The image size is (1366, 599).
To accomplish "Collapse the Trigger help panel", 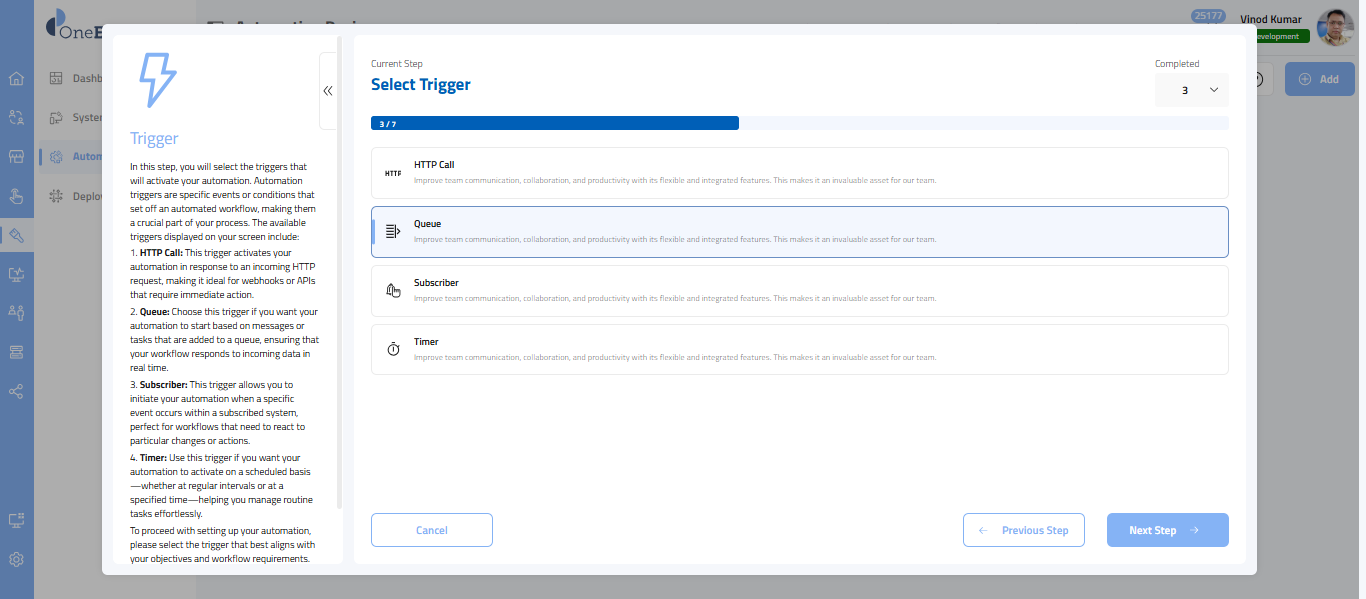I will [328, 91].
